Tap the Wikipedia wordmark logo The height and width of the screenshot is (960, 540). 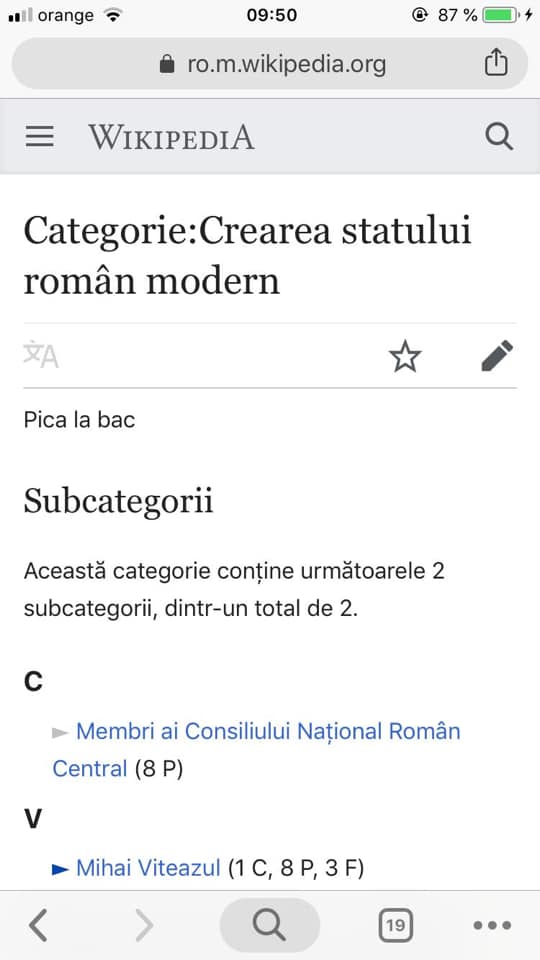tap(171, 137)
